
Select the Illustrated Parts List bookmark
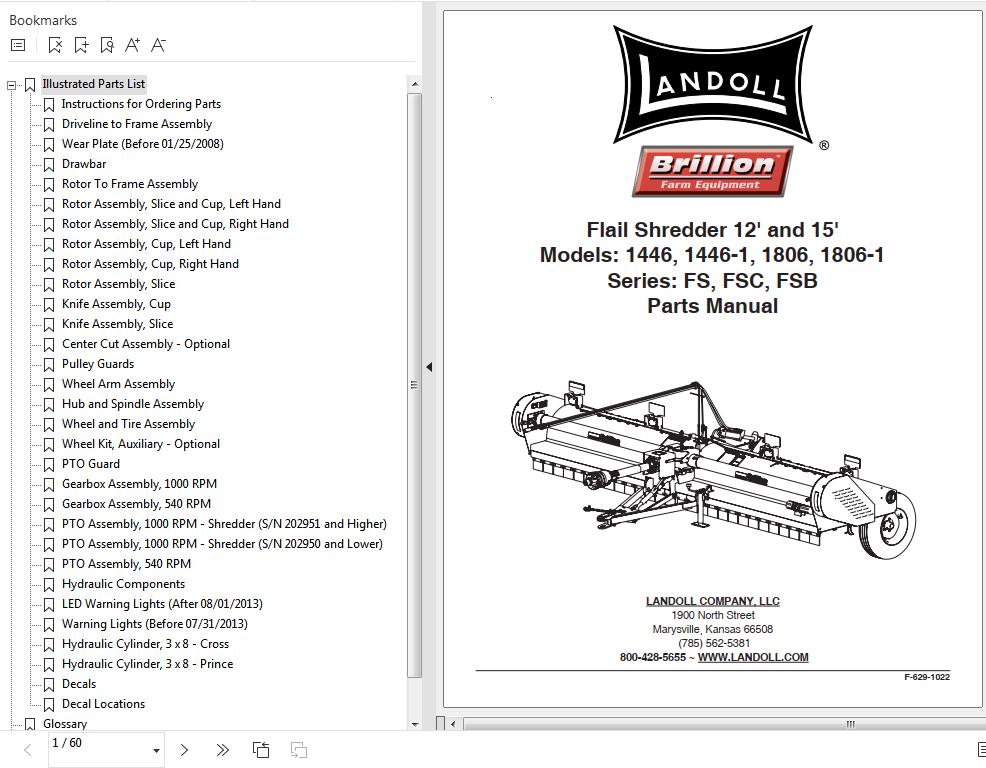click(94, 84)
